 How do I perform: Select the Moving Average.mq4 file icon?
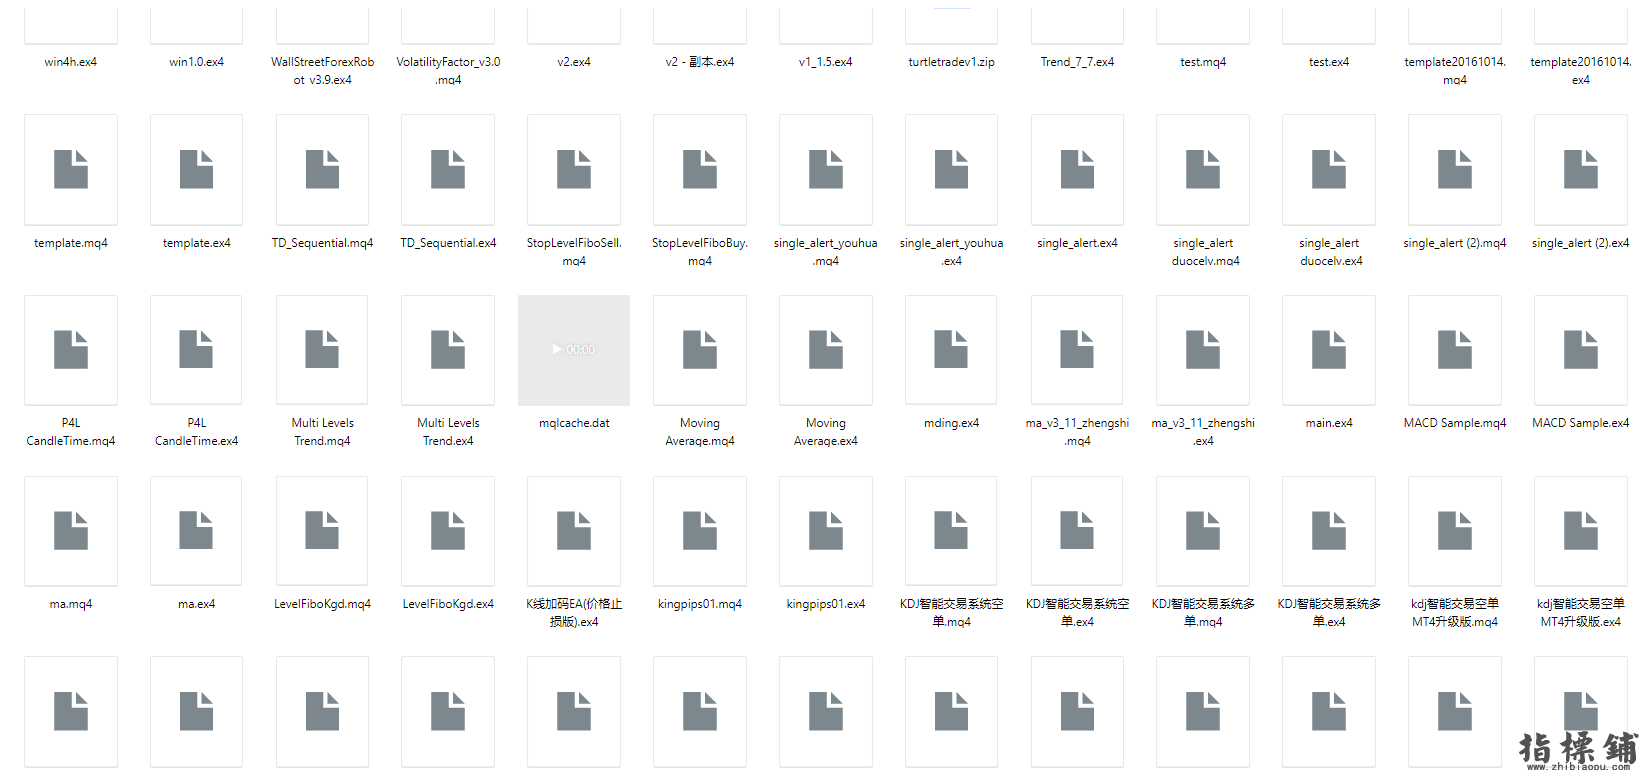coord(700,350)
